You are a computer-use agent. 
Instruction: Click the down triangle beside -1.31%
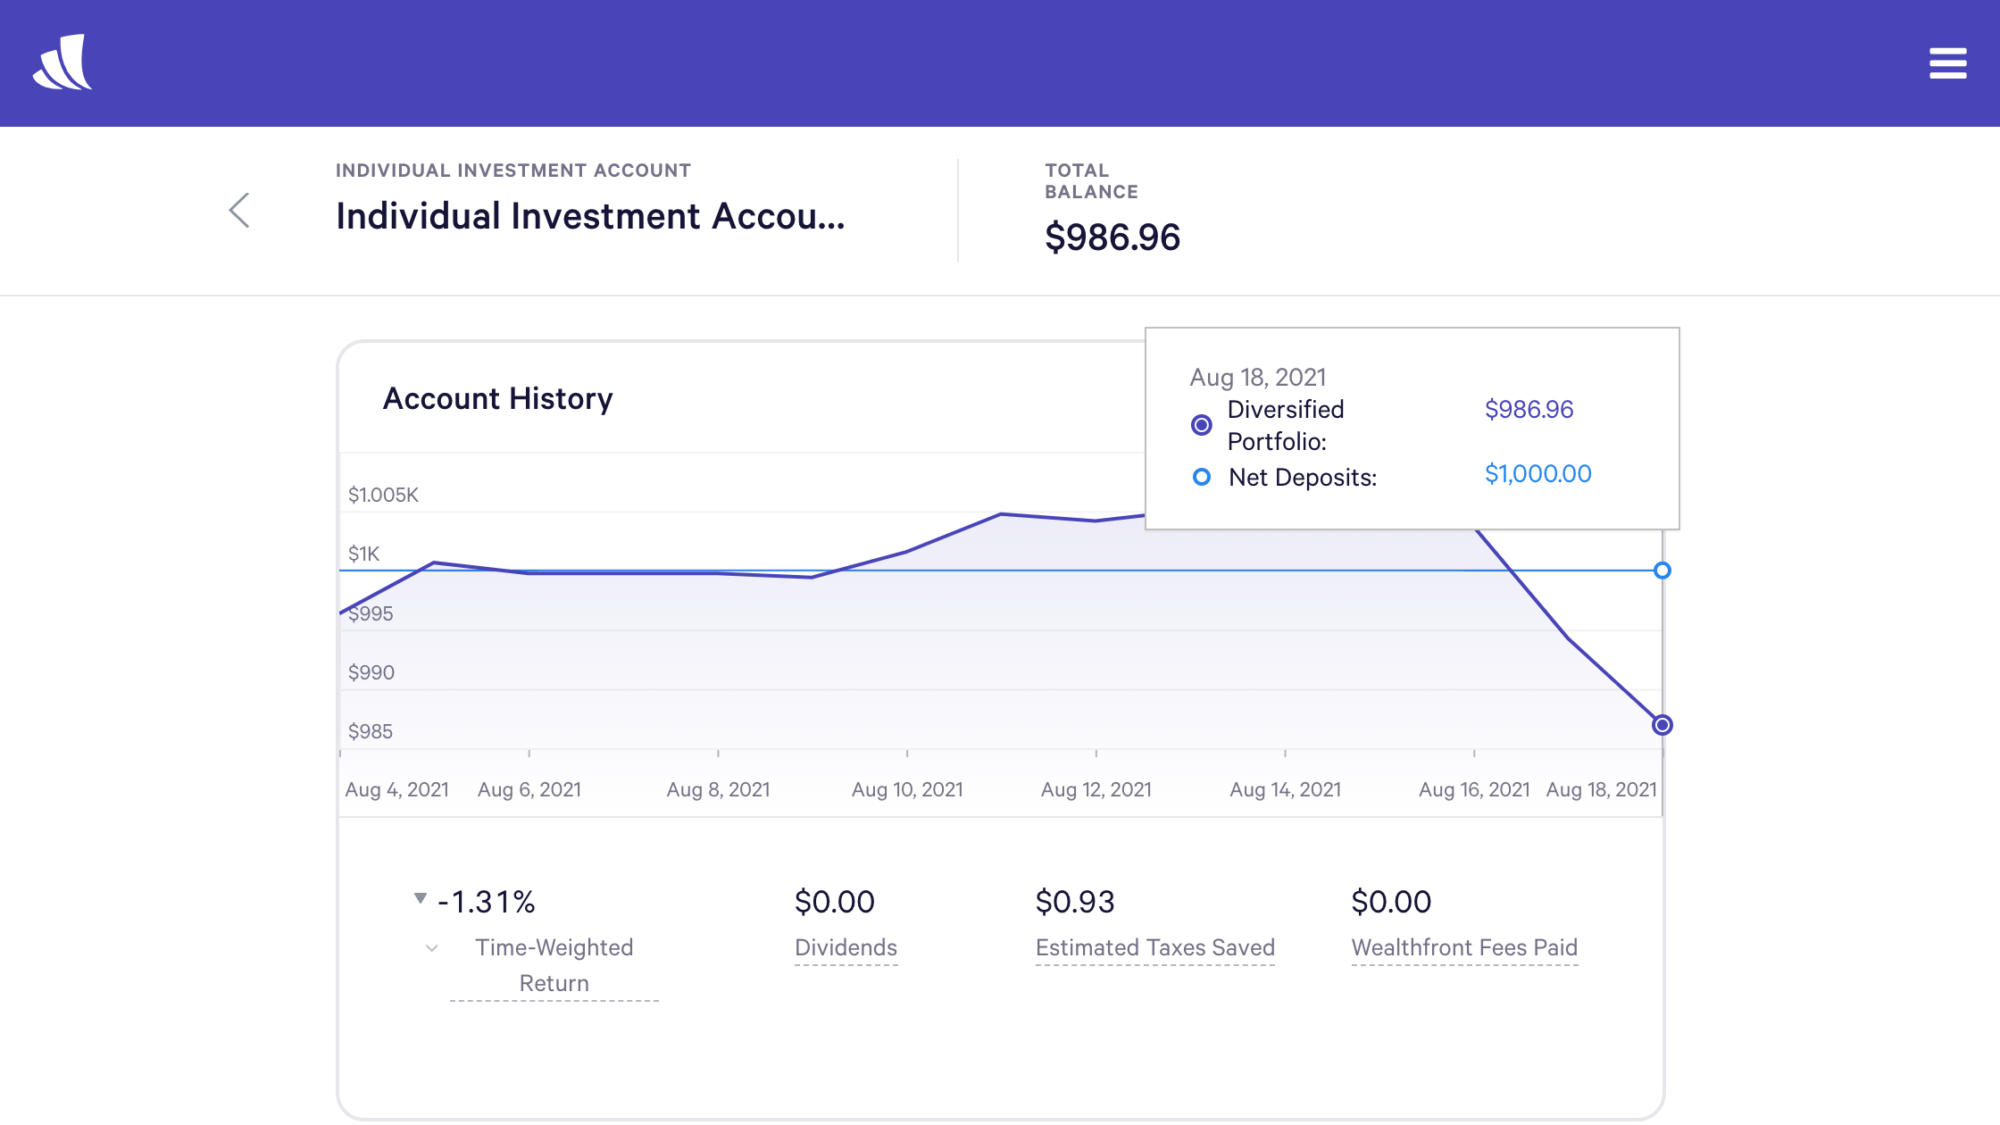click(x=420, y=898)
